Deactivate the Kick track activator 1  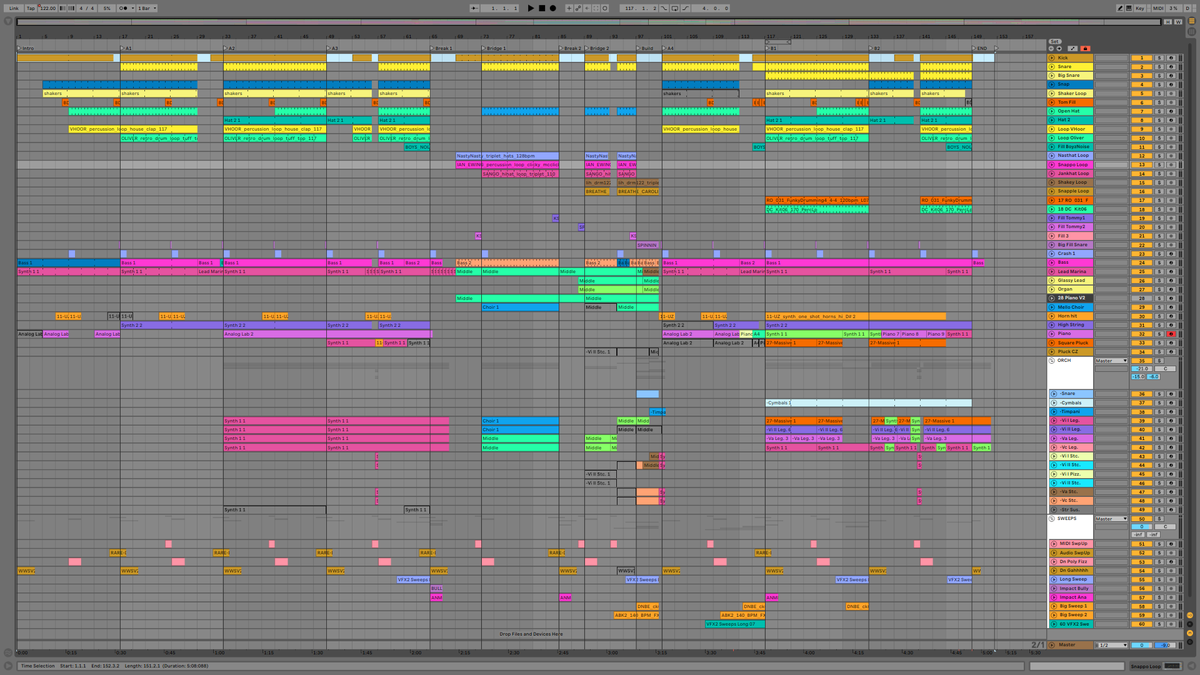pyautogui.click(x=1142, y=58)
